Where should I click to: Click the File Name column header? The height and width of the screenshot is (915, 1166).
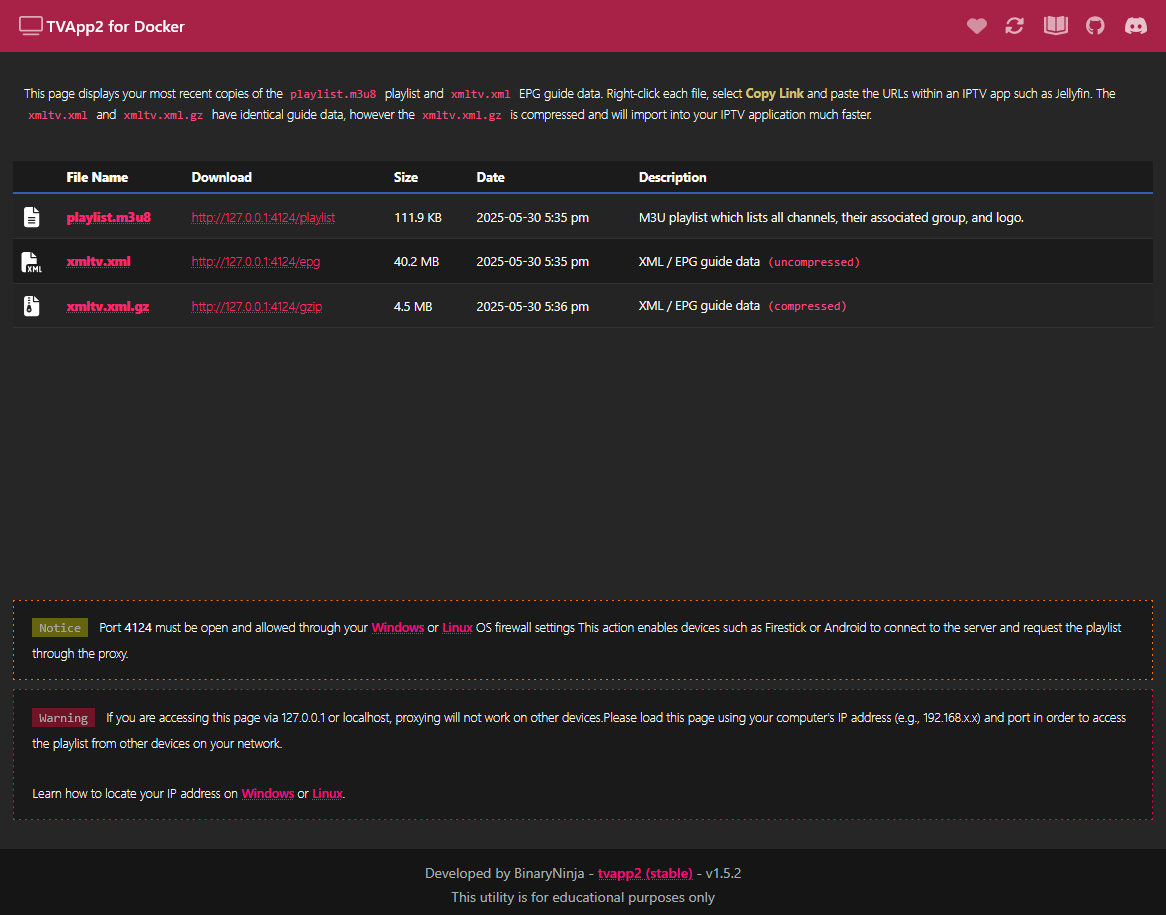[x=97, y=177]
